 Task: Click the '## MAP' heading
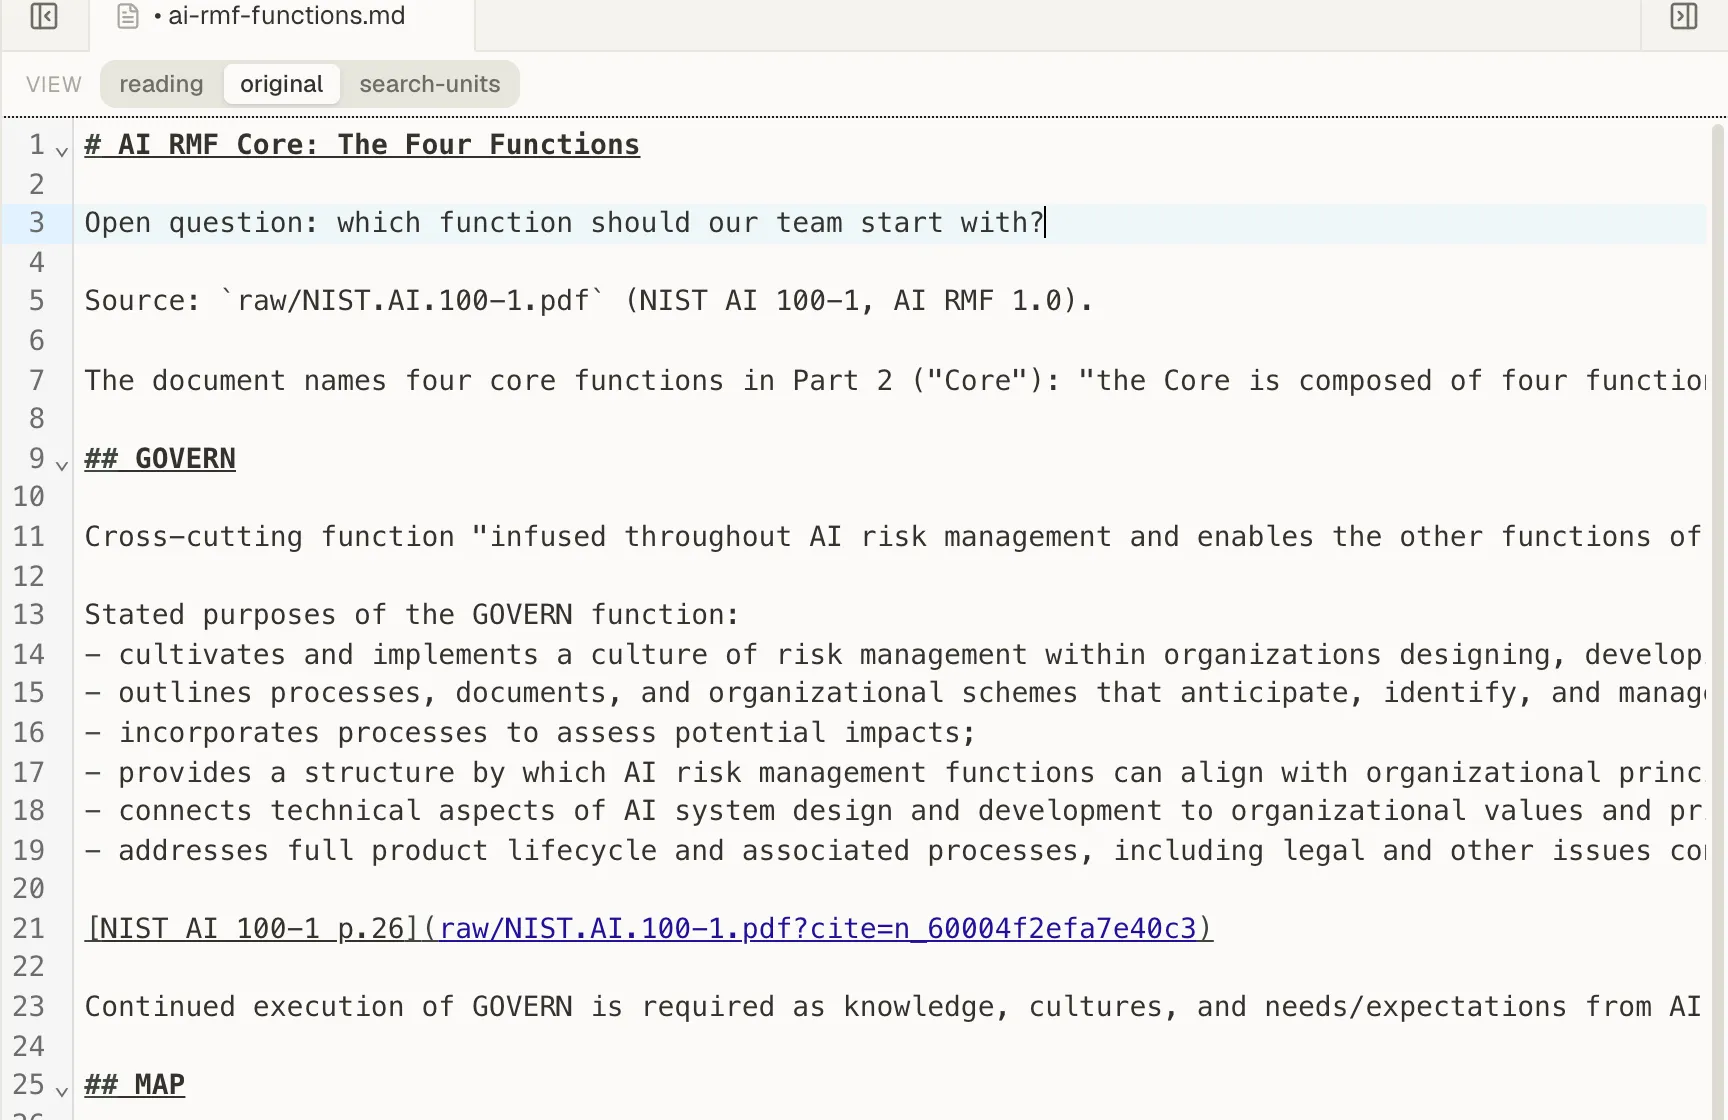coord(135,1085)
